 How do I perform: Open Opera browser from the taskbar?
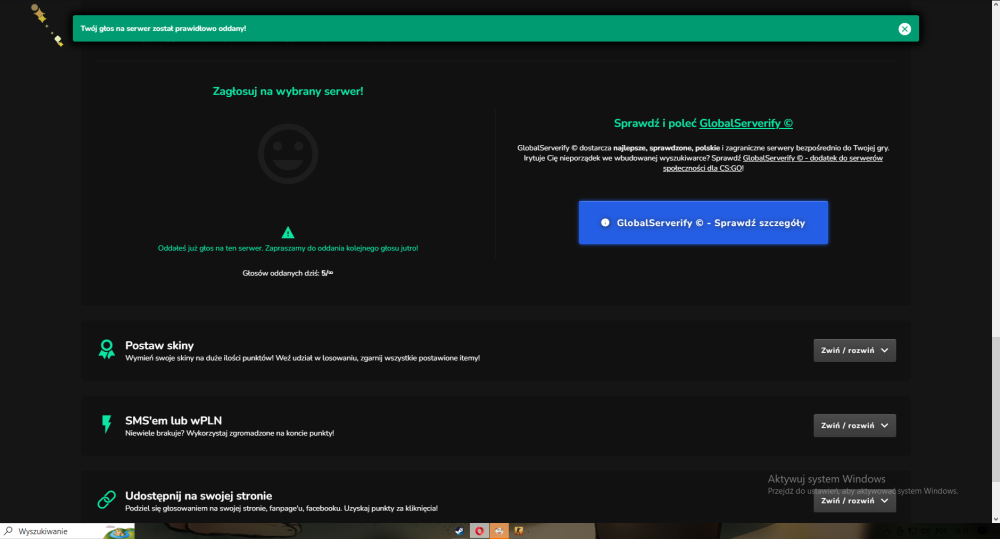pos(479,531)
